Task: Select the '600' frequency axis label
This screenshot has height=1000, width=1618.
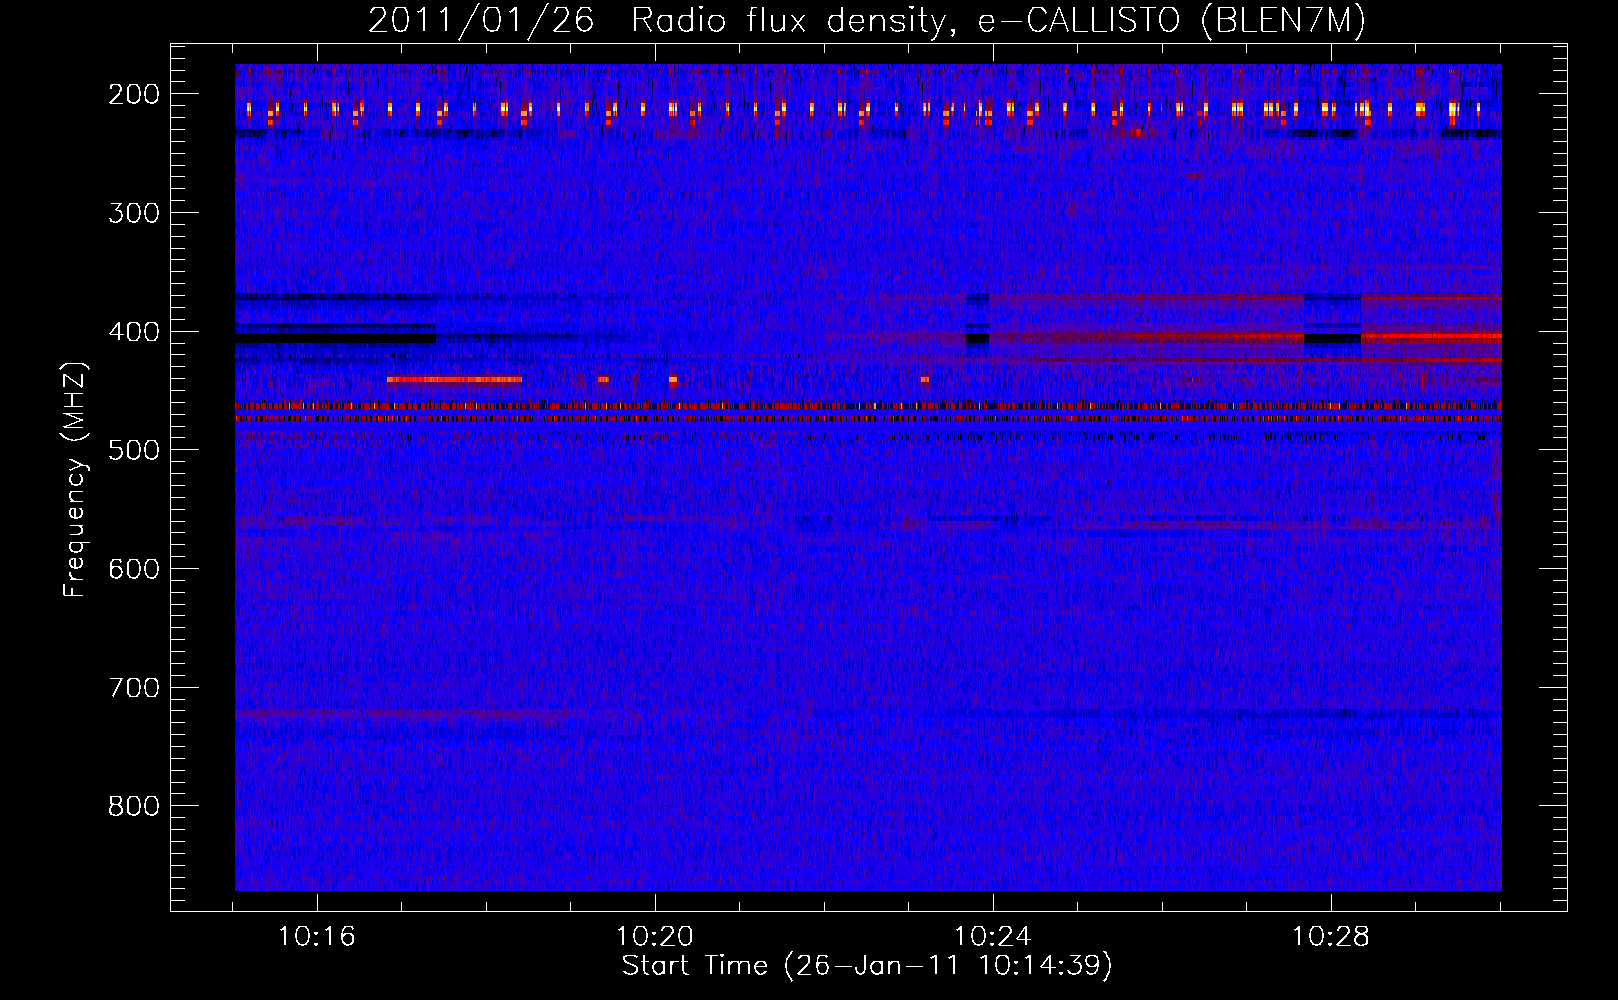Action: tap(134, 569)
